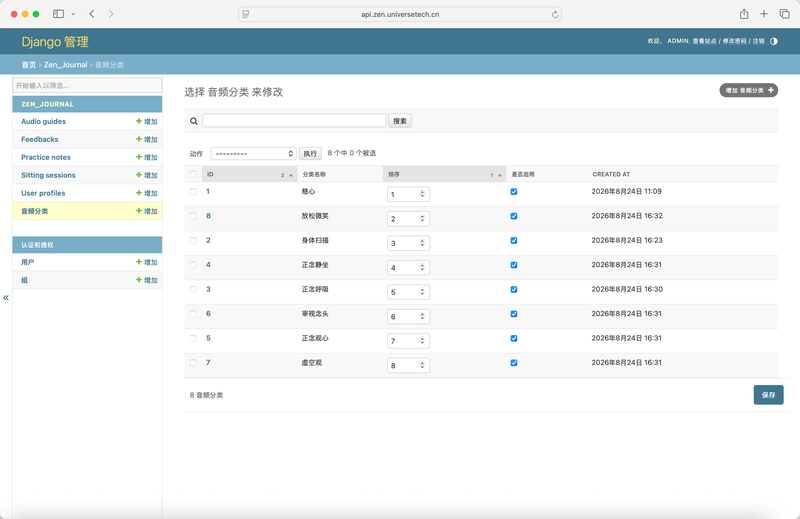Image resolution: width=800 pixels, height=519 pixels.
Task: Click Zen_Journal breadcrumb link
Action: pos(65,65)
